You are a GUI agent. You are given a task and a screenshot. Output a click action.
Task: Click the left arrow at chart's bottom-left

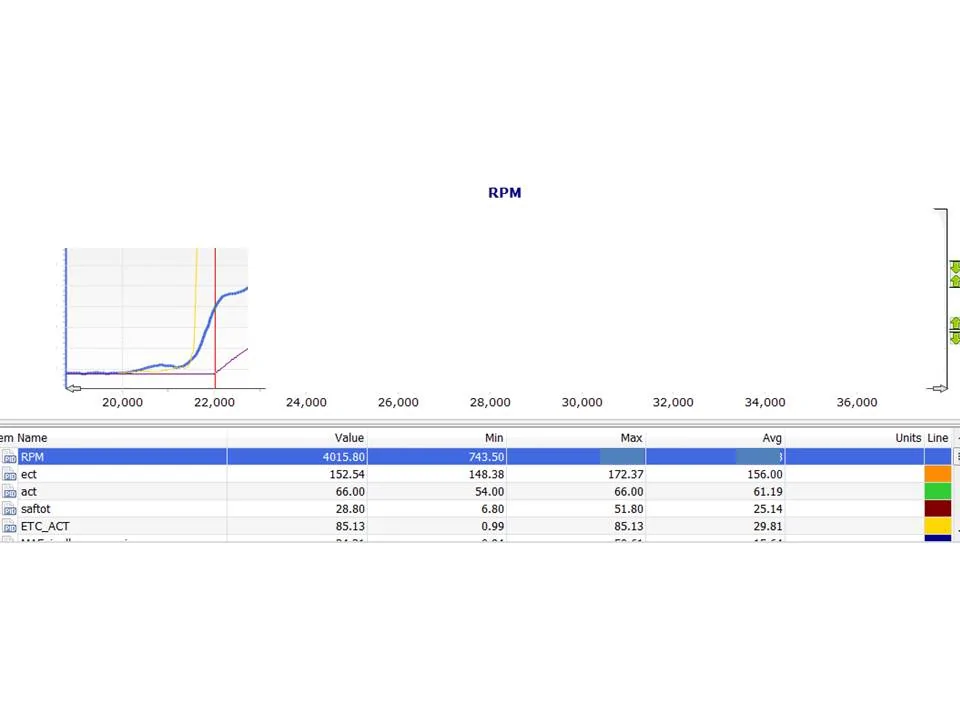tap(73, 388)
